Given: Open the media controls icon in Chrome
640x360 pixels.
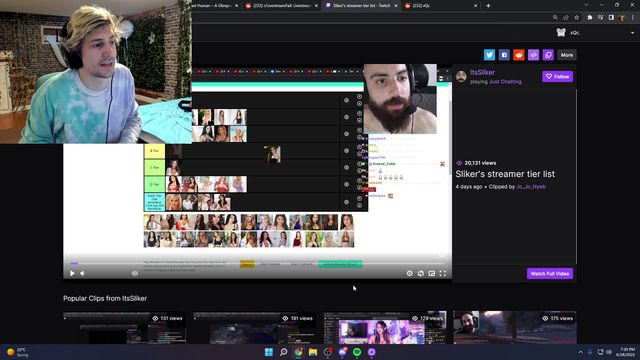Looking at the screenshot, I should (x=600, y=18).
